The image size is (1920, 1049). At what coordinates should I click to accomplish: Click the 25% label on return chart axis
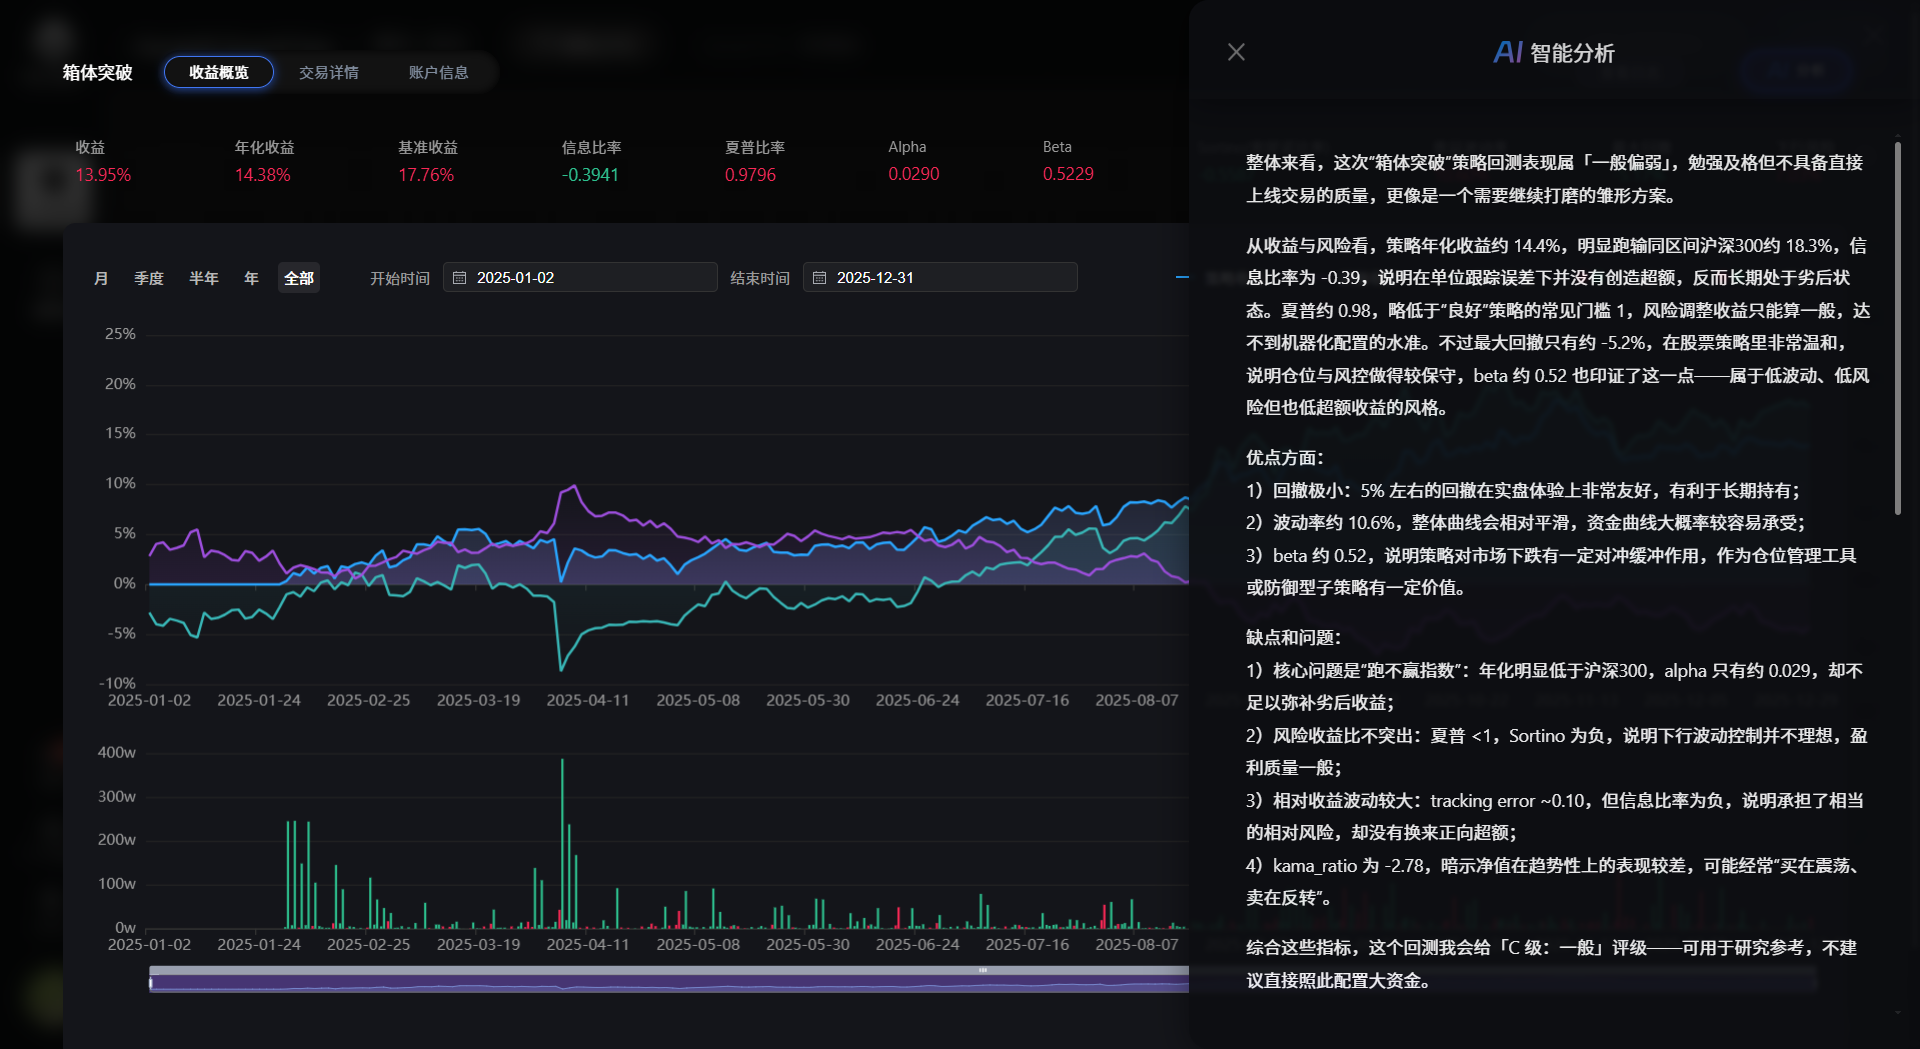120,334
